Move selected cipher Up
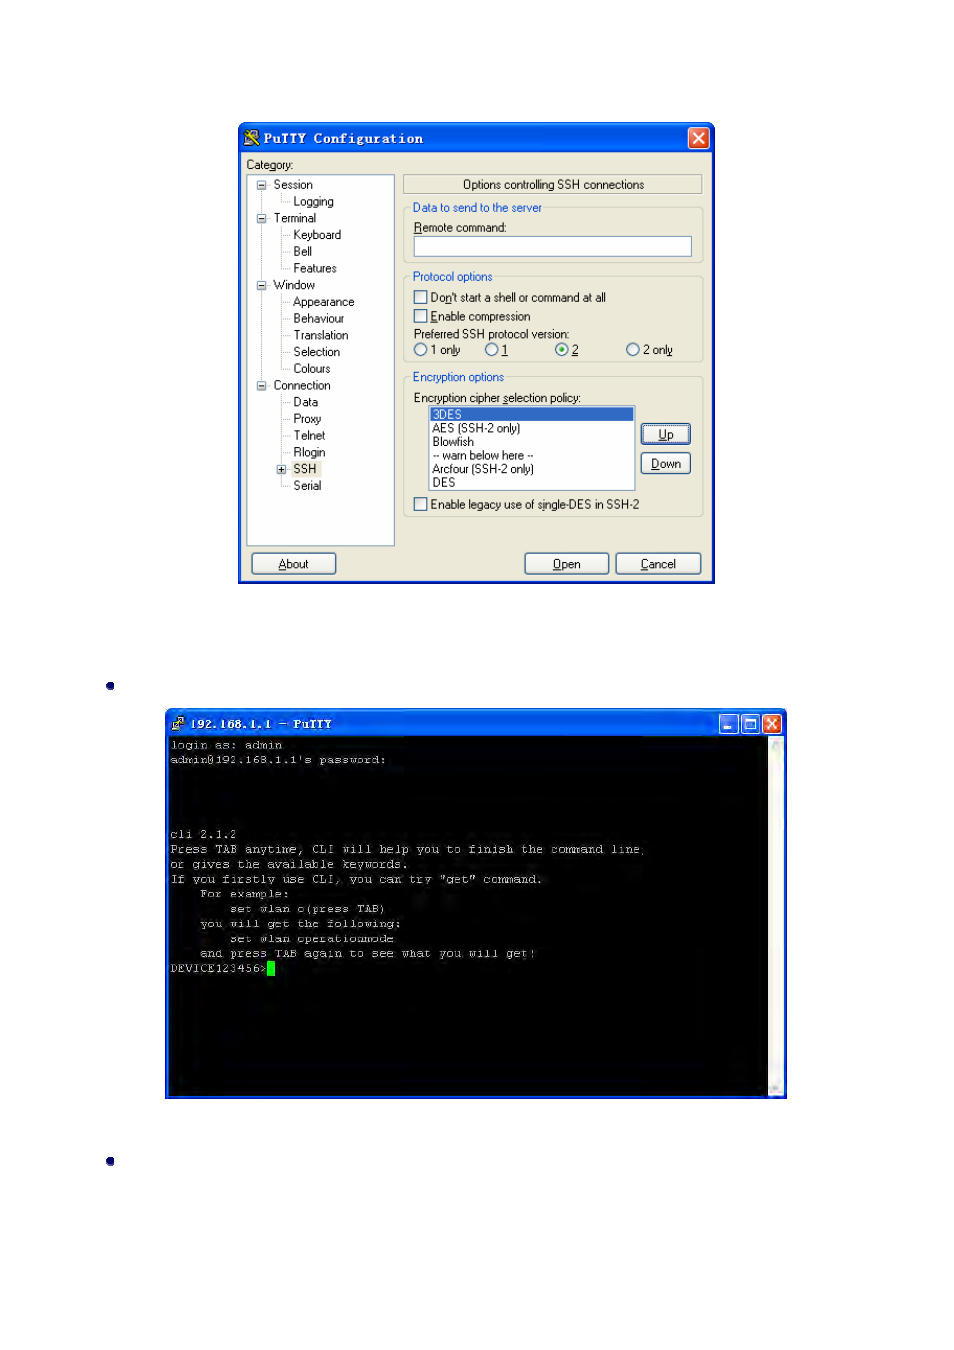Viewport: 954px width, 1350px height. coord(666,434)
